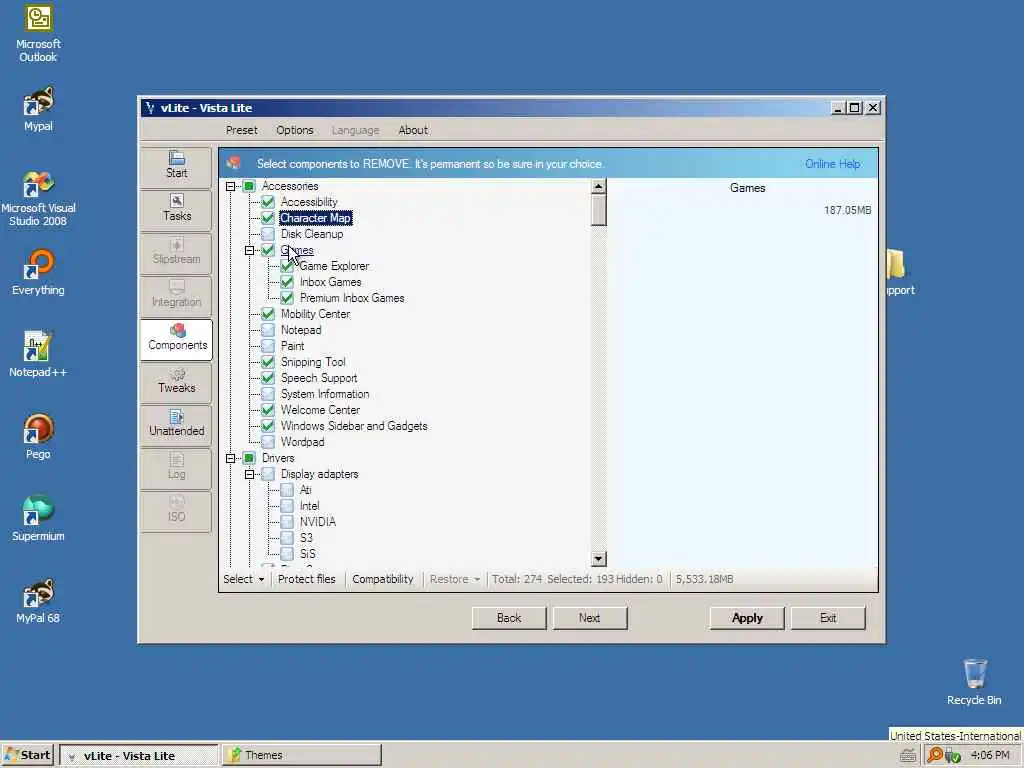This screenshot has width=1024, height=768.
Task: Click the vLite title bar logo icon
Action: tap(150, 108)
